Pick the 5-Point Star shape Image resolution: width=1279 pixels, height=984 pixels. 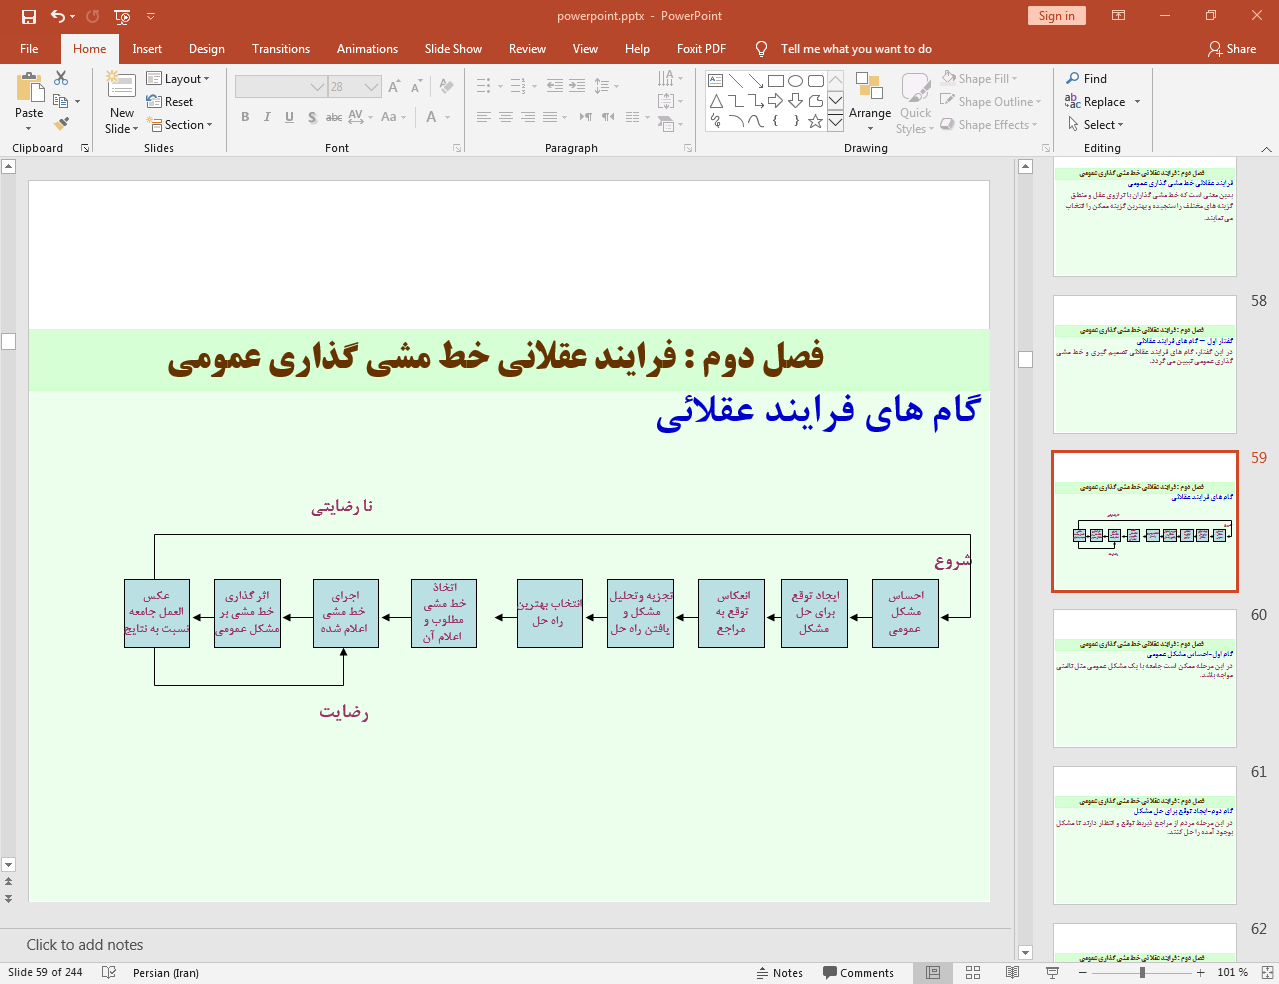click(x=816, y=121)
